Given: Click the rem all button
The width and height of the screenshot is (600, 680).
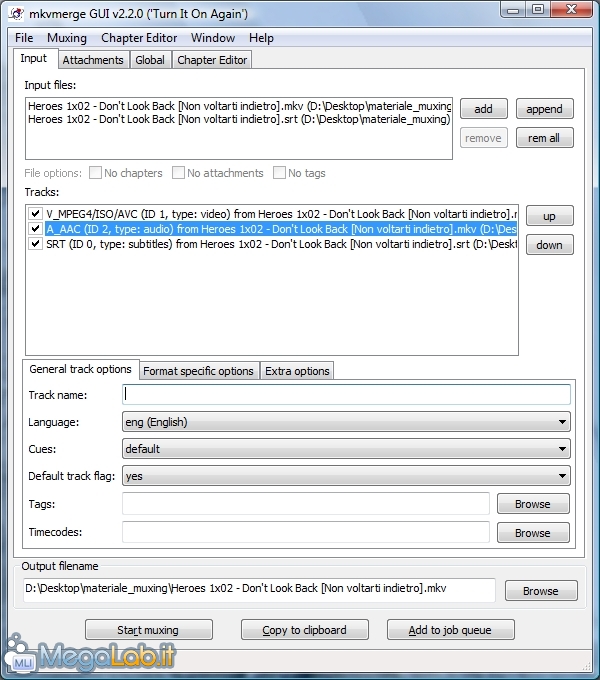Looking at the screenshot, I should pos(545,138).
